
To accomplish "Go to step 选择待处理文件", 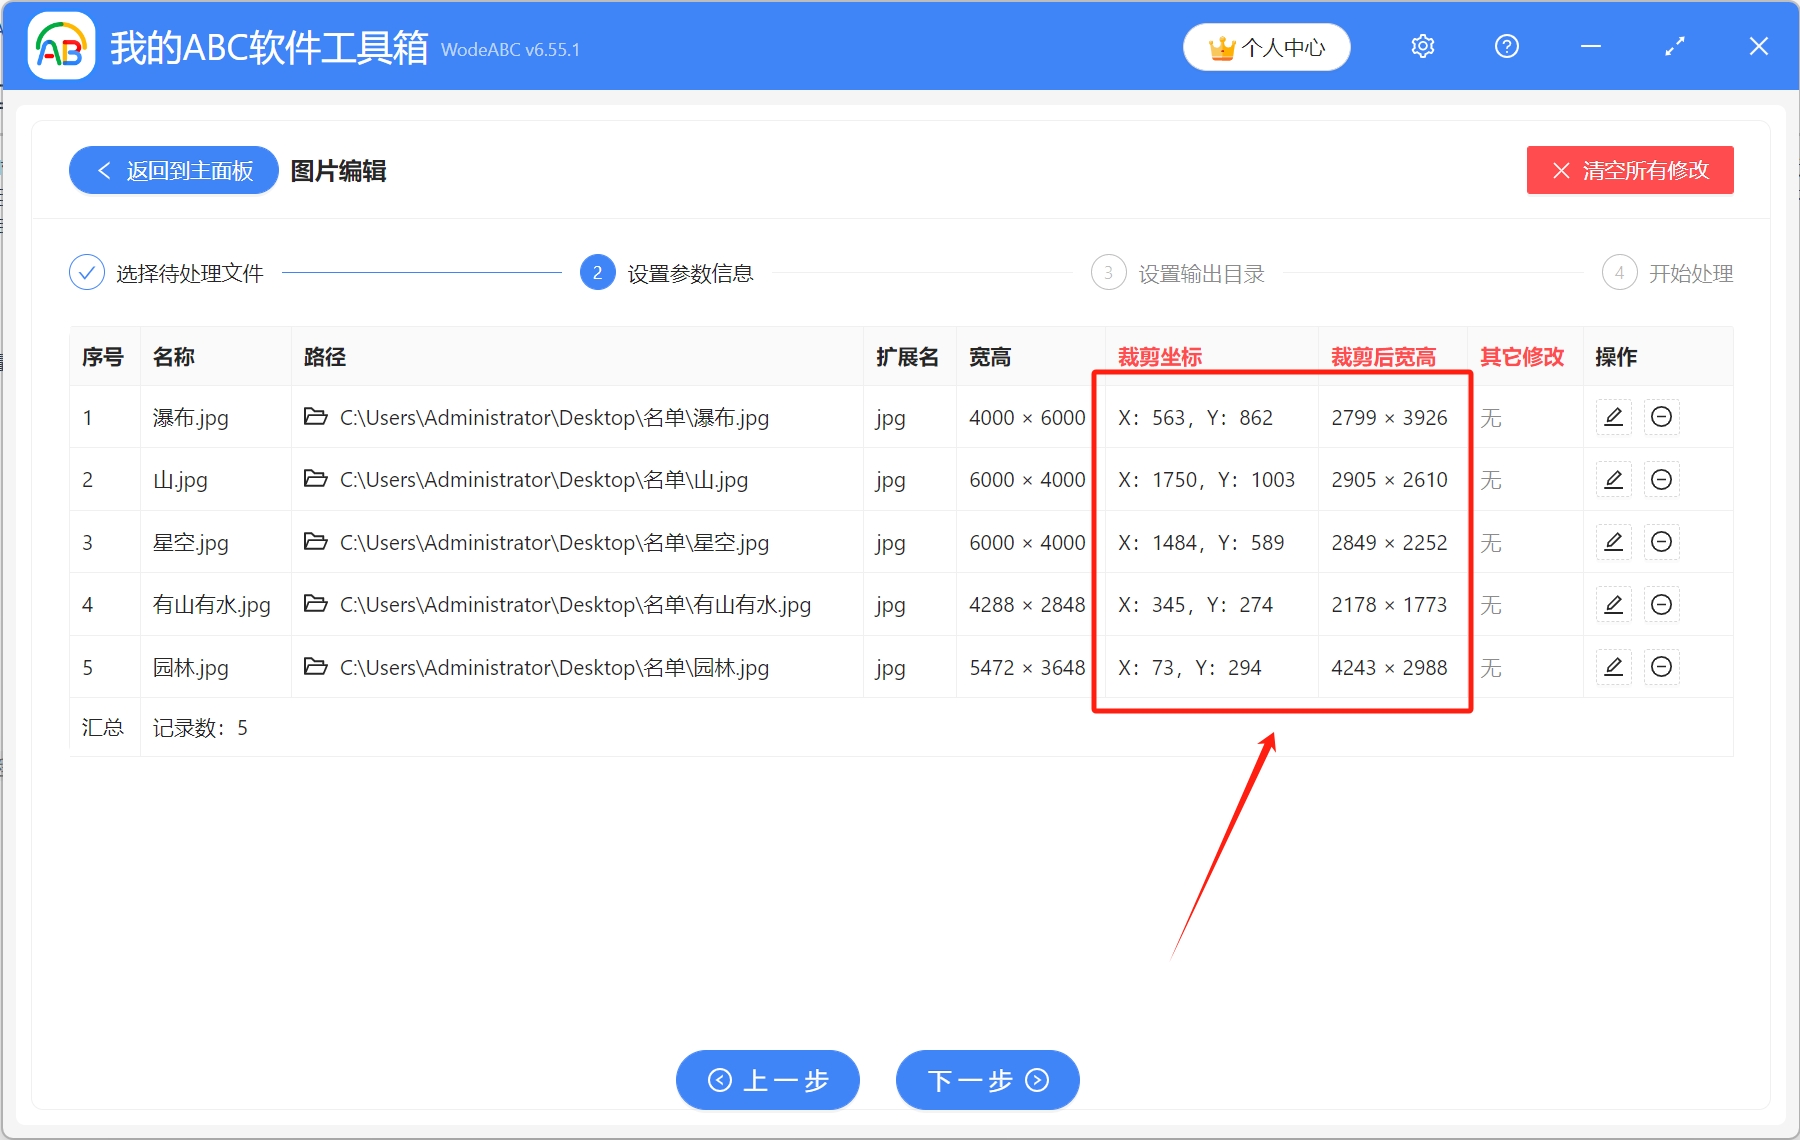I will [x=166, y=273].
